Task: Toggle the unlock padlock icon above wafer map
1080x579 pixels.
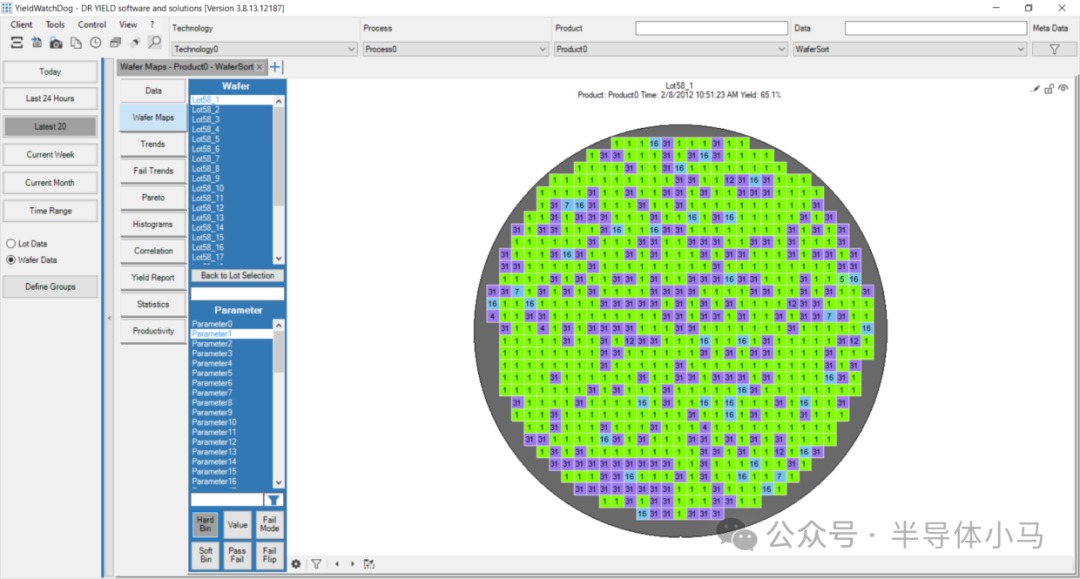Action: [x=1049, y=89]
